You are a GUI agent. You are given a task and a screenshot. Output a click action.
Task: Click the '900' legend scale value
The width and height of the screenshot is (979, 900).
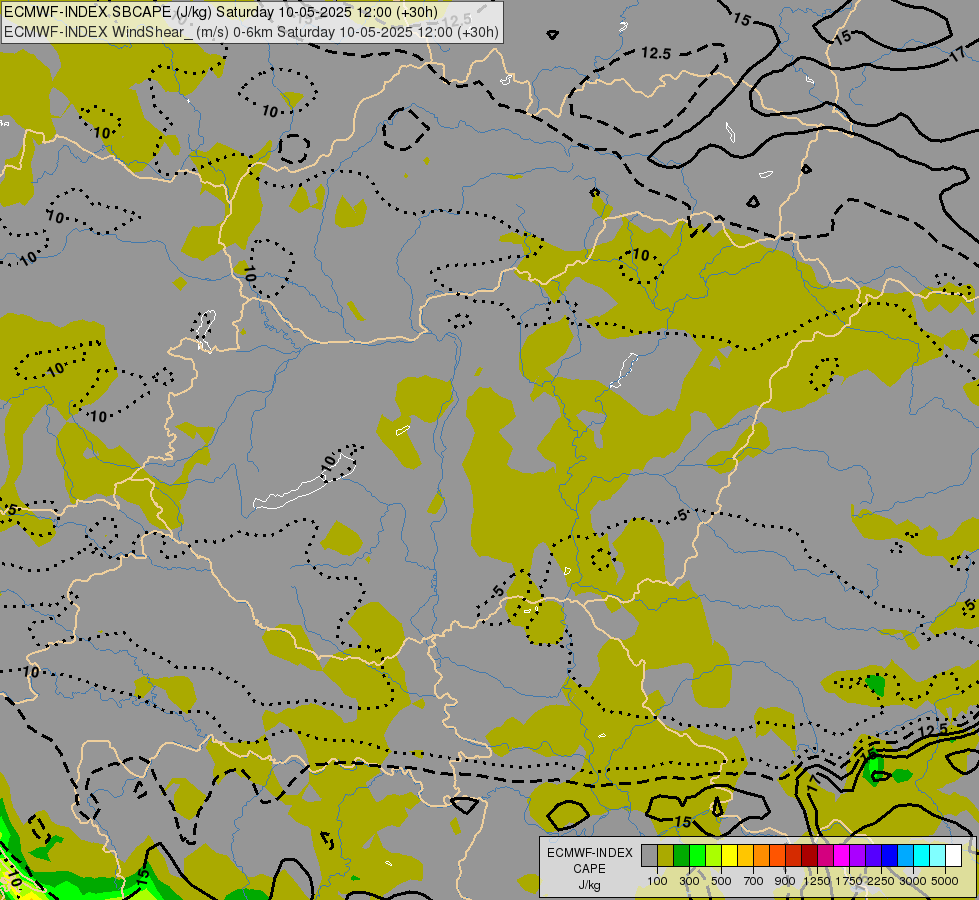coord(785,881)
